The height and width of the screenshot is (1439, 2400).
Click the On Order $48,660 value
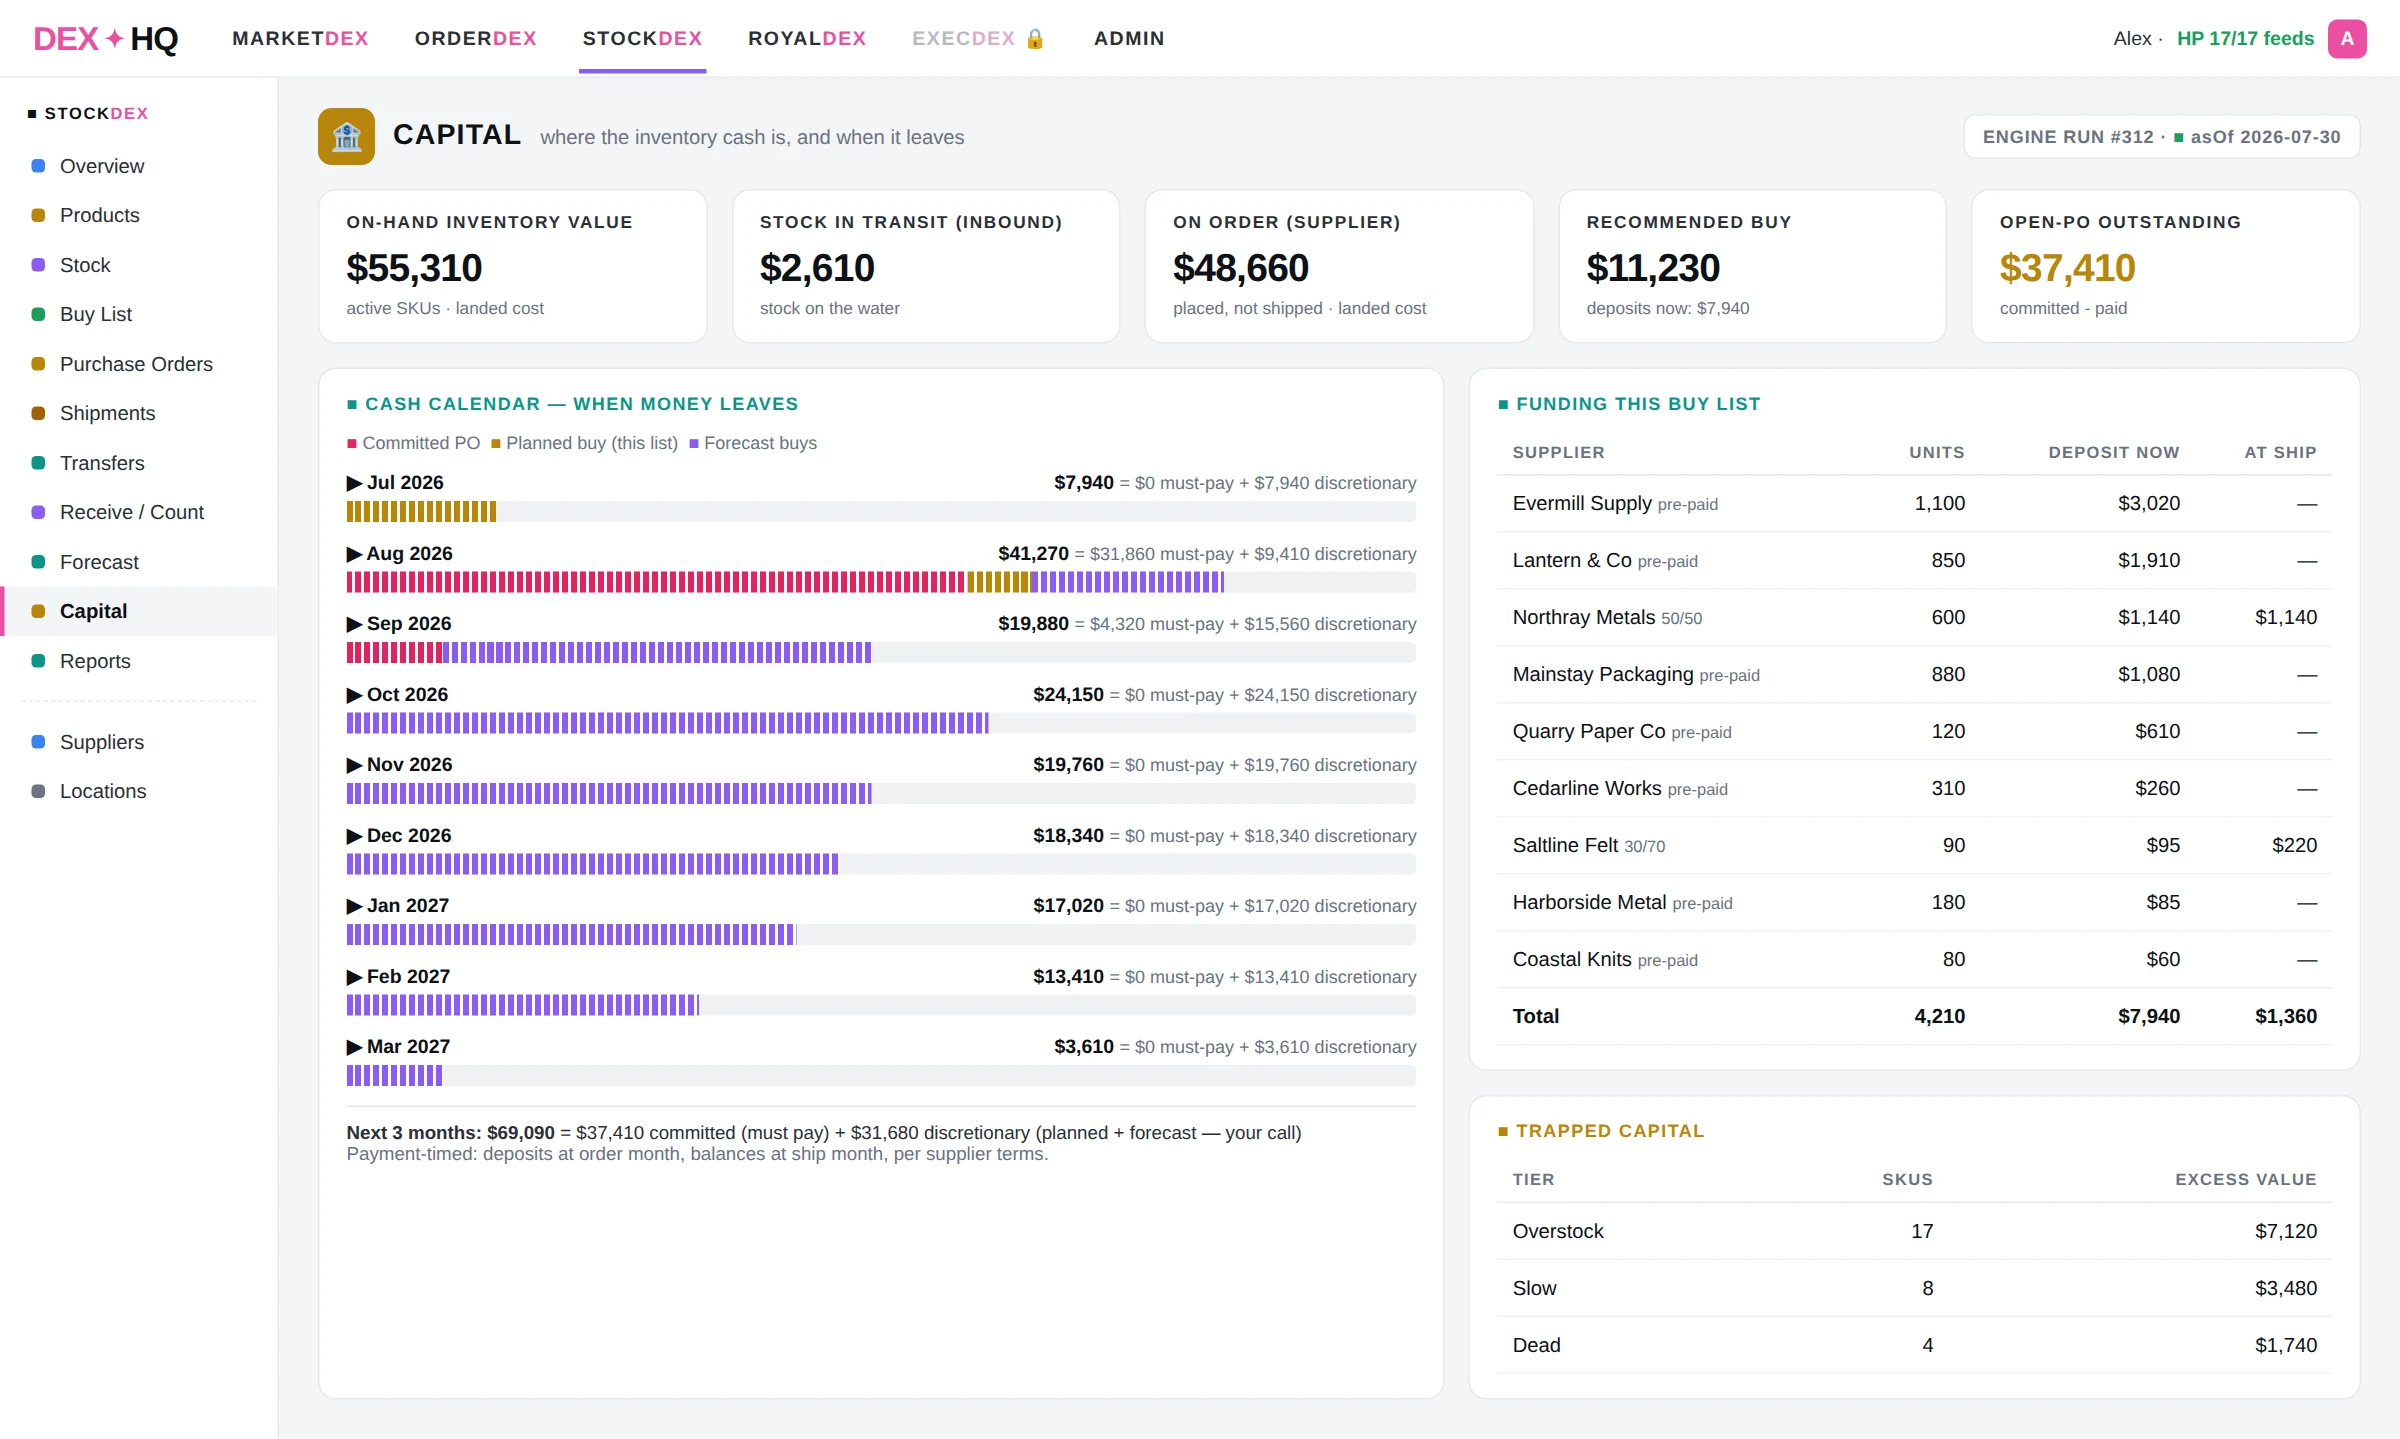pos(1240,268)
